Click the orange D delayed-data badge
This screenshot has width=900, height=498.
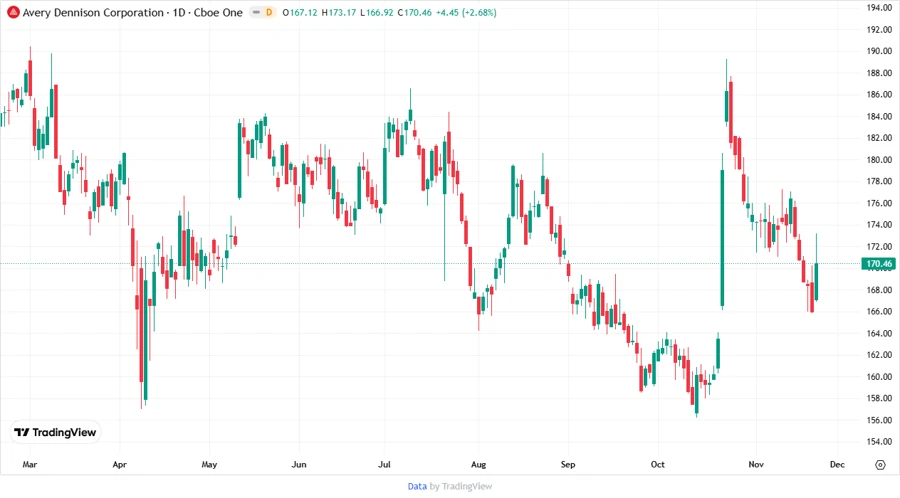269,12
